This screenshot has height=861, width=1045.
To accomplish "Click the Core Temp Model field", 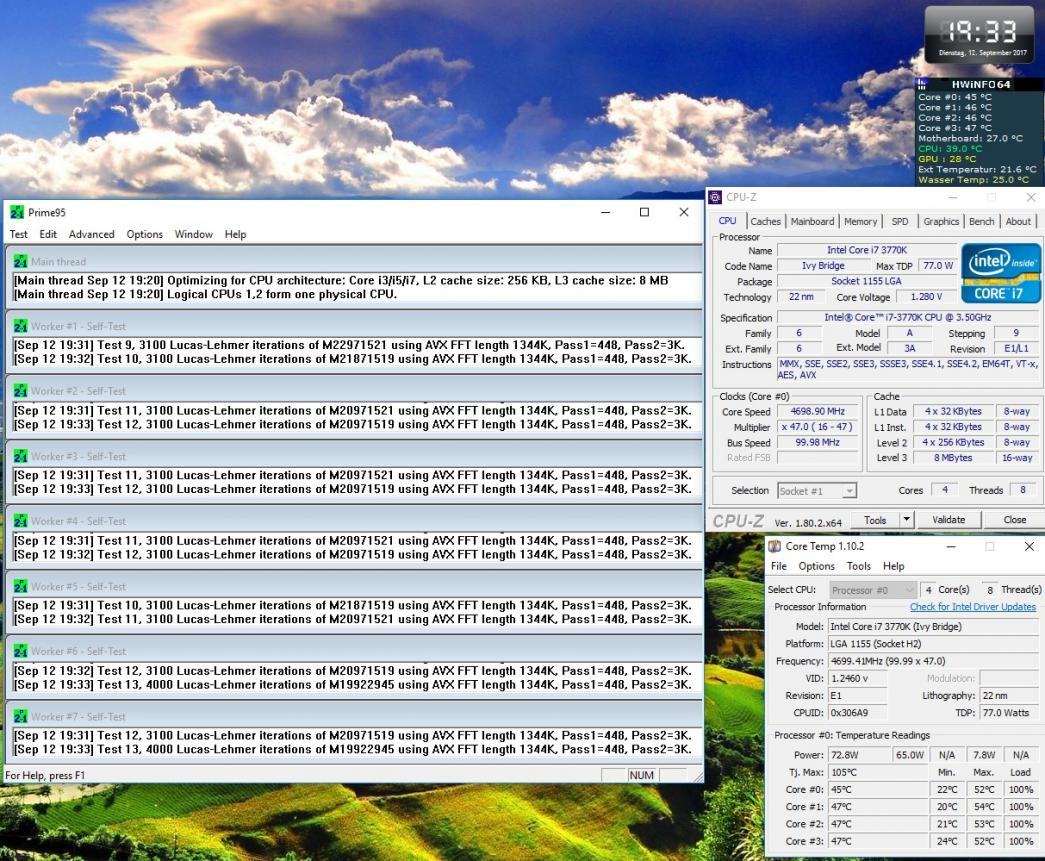I will click(x=933, y=627).
